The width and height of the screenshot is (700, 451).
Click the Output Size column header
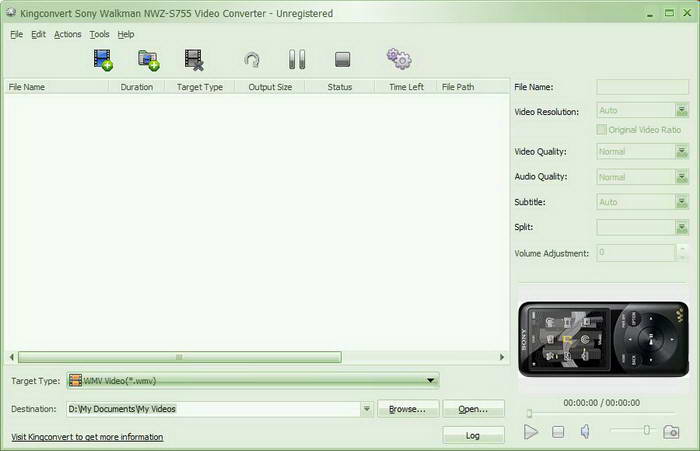270,87
